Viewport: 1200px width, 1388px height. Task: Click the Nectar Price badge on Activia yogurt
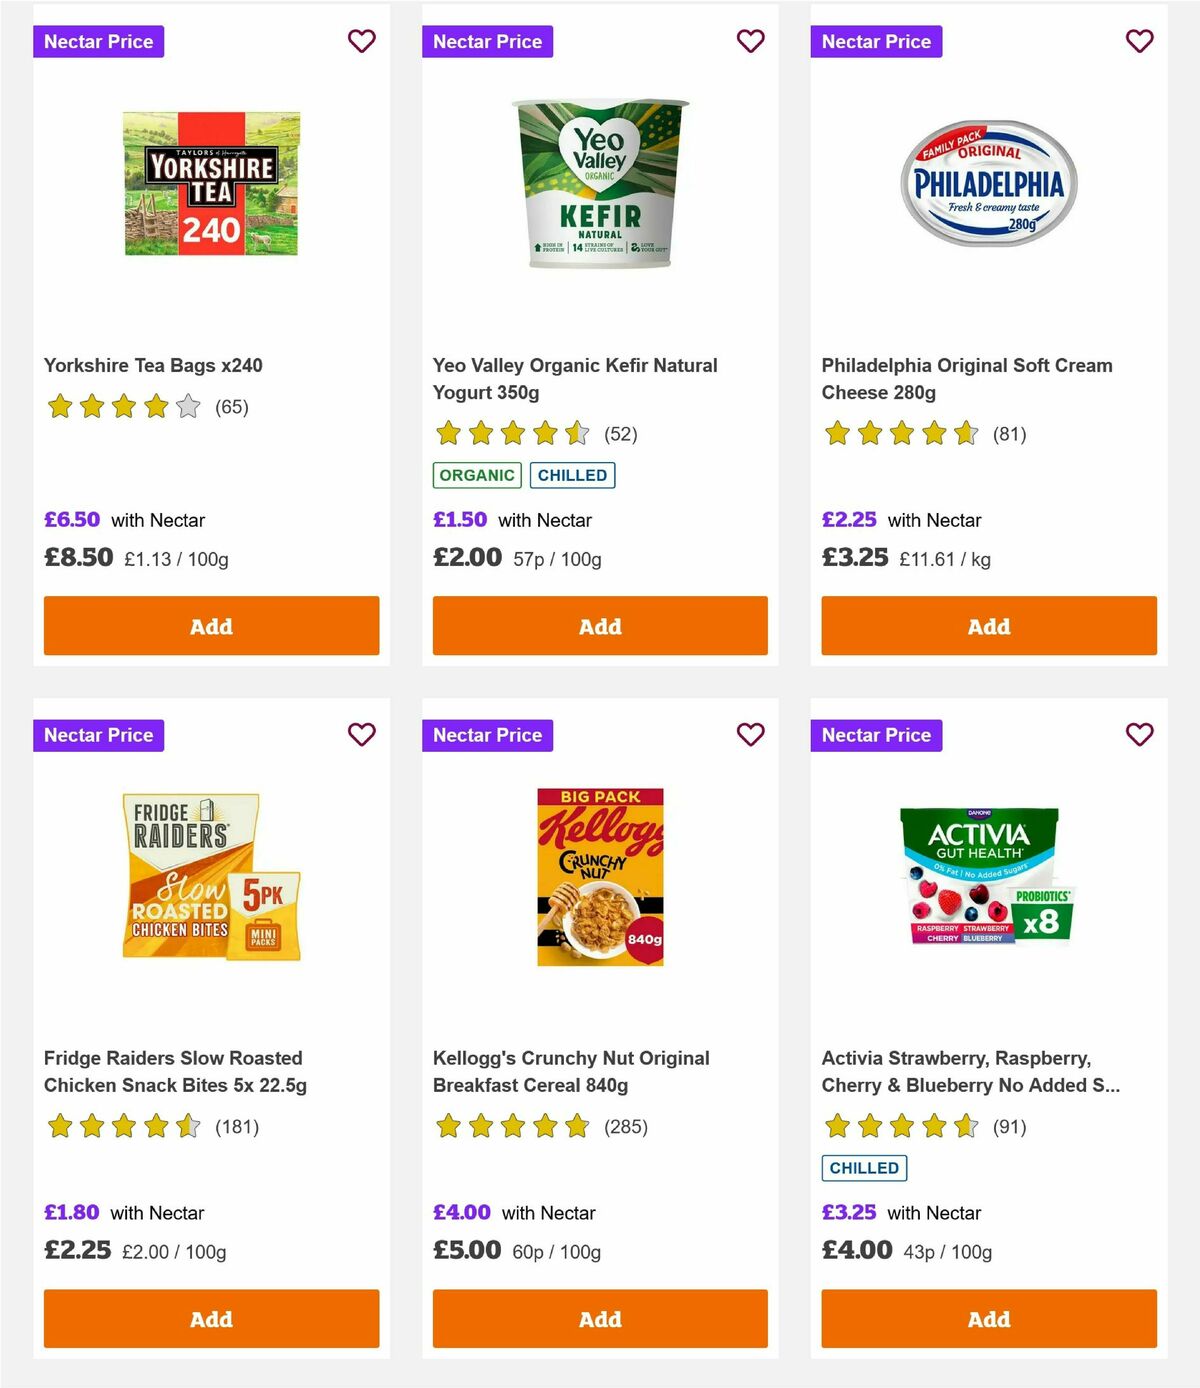876,735
